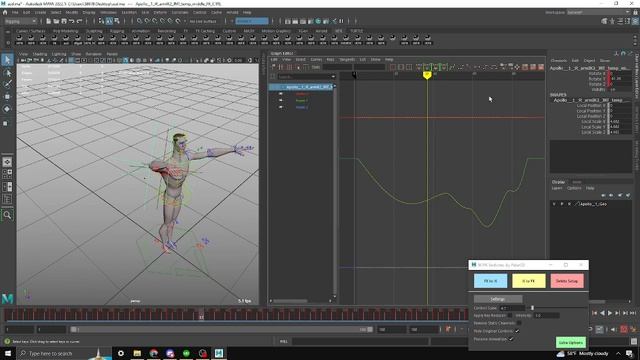Image resolution: width=640 pixels, height=360 pixels.
Task: Create new layer from selected icon
Action: [x=628, y=196]
